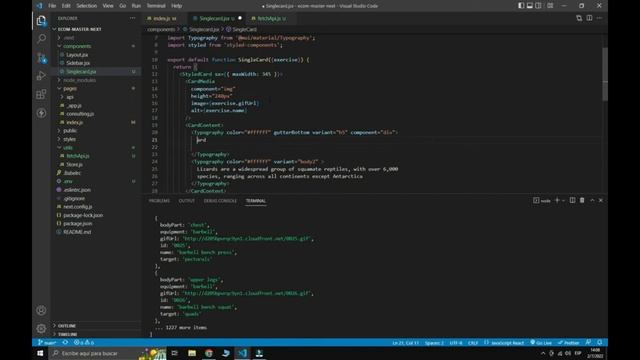The image size is (640, 360).
Task: Switch to the Problems panel tab
Action: [x=159, y=201]
